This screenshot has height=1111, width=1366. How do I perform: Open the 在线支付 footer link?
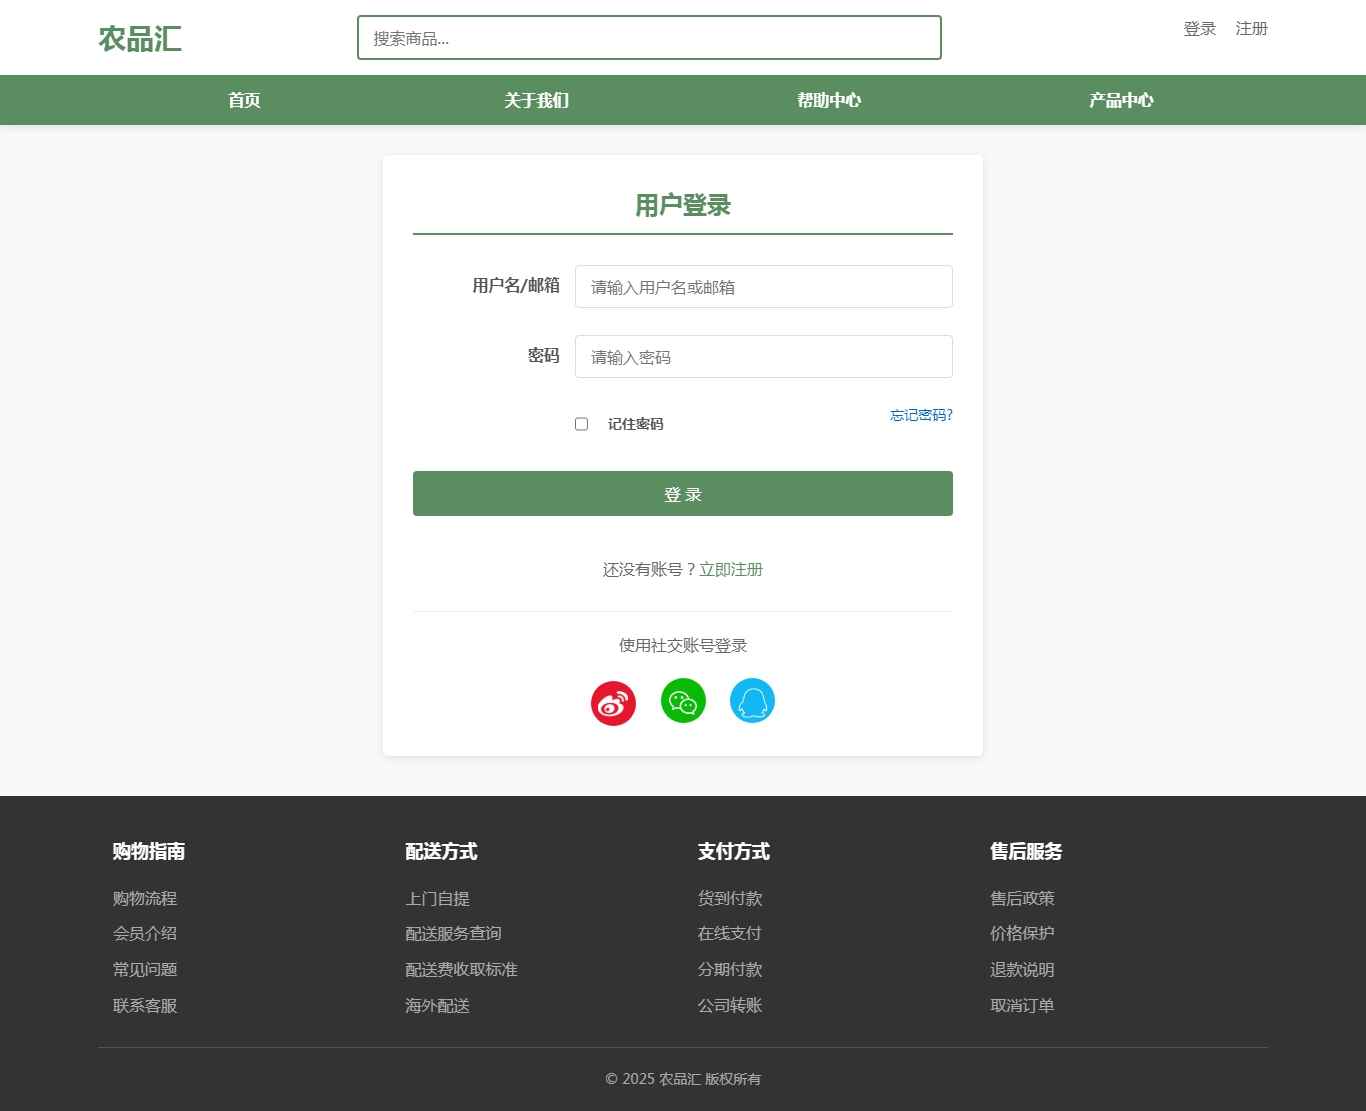[x=729, y=934]
